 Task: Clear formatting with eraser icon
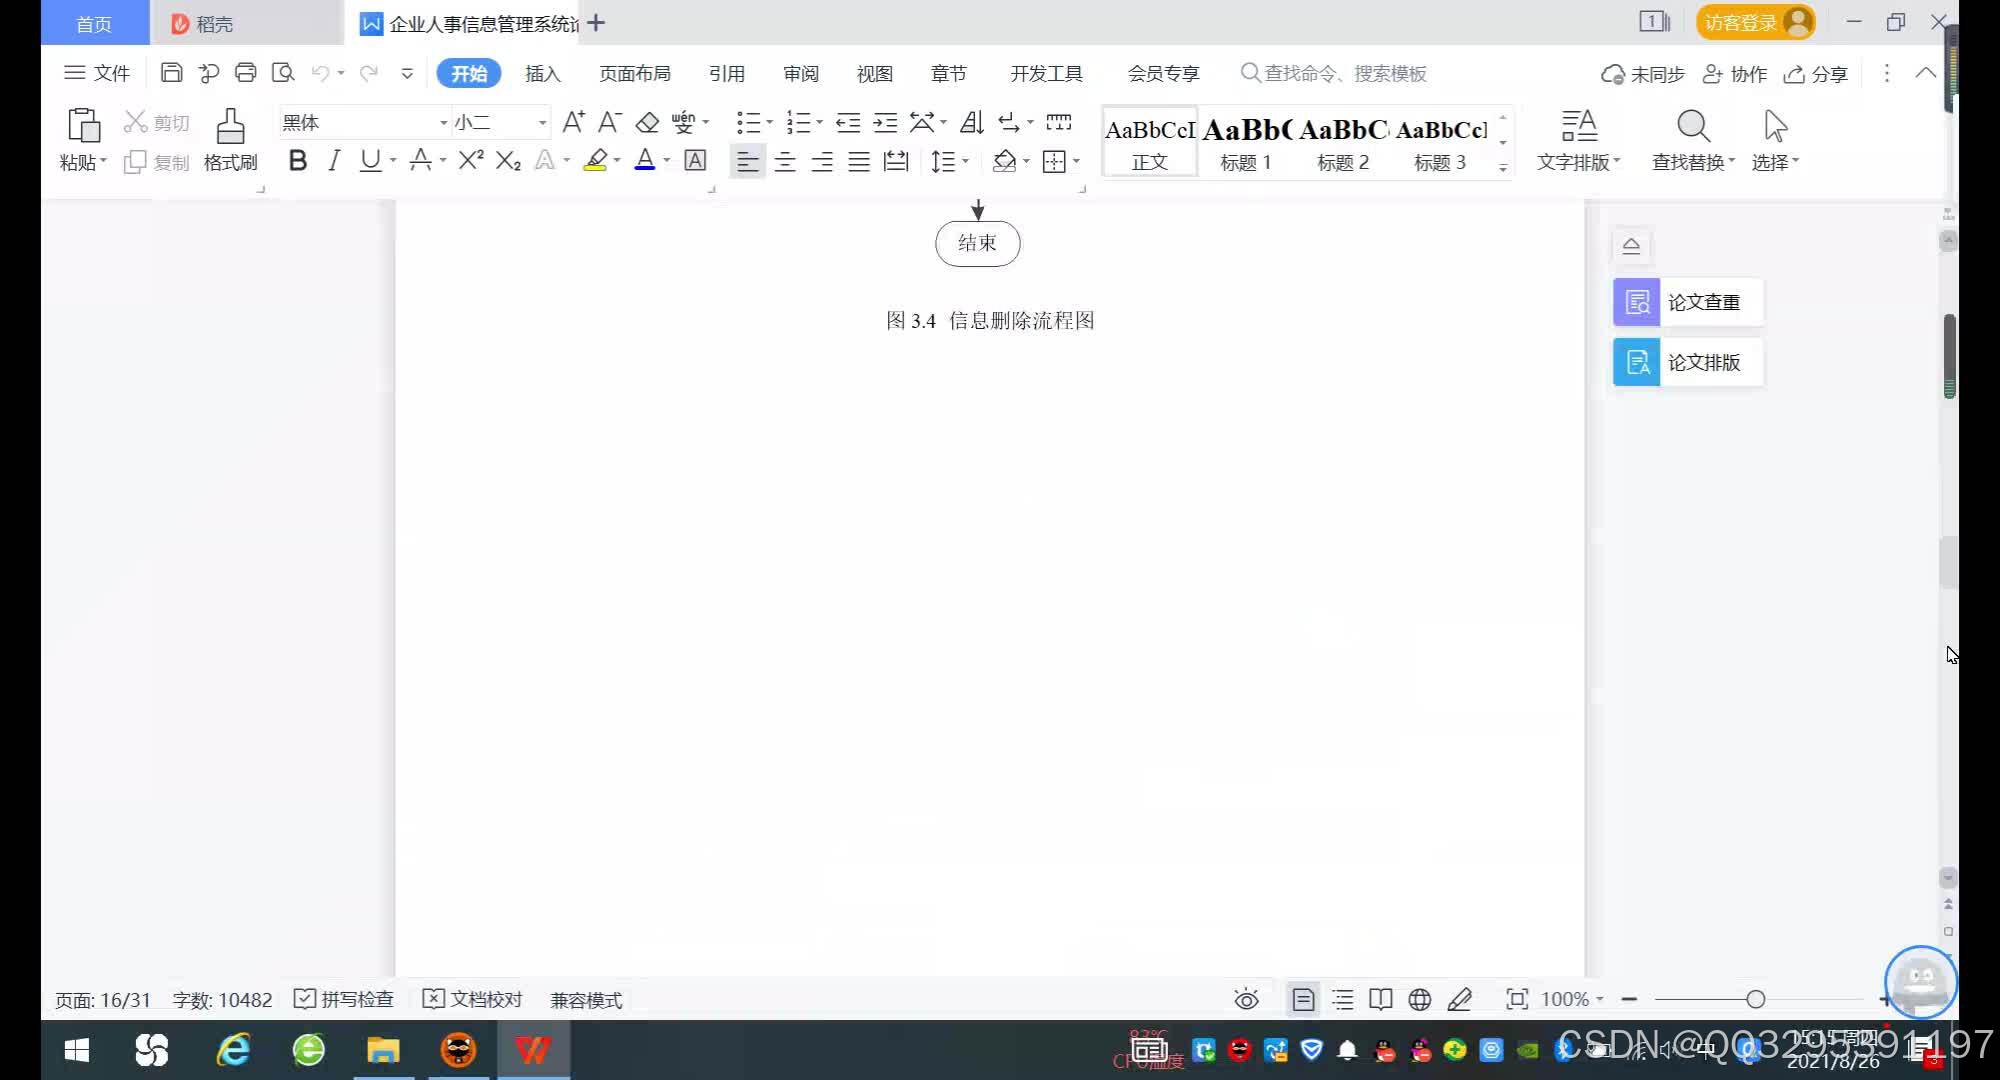point(647,122)
